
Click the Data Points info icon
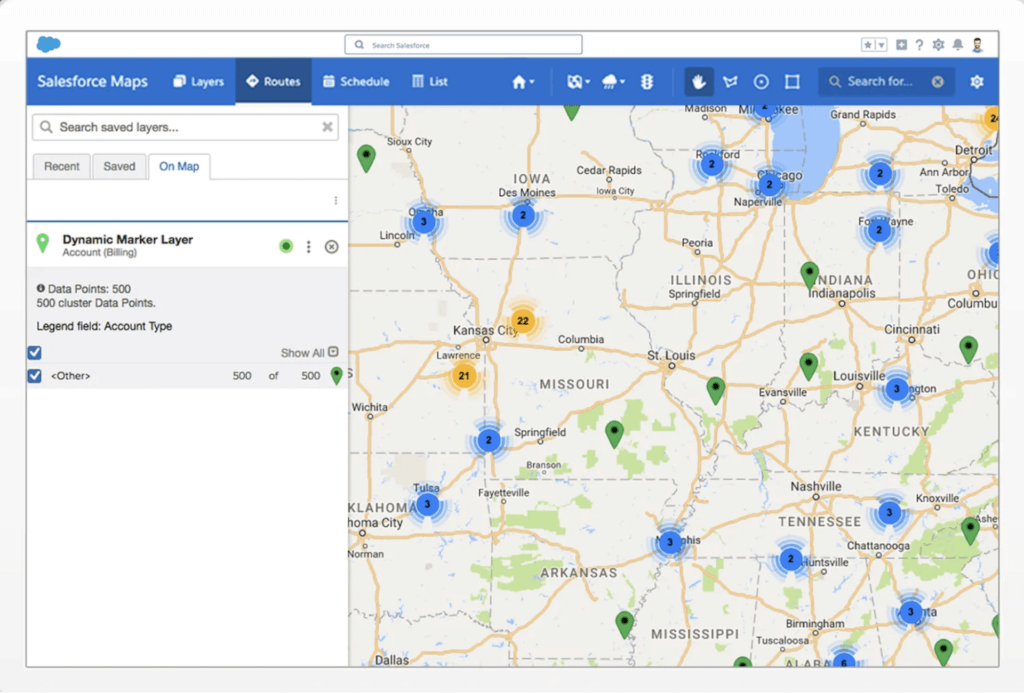pyautogui.click(x=40, y=288)
